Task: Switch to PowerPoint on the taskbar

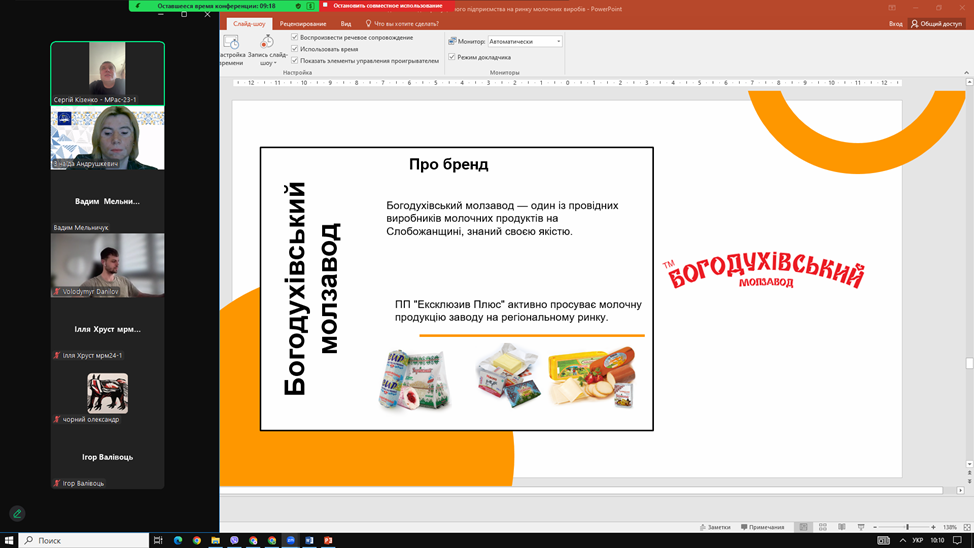Action: pos(328,540)
